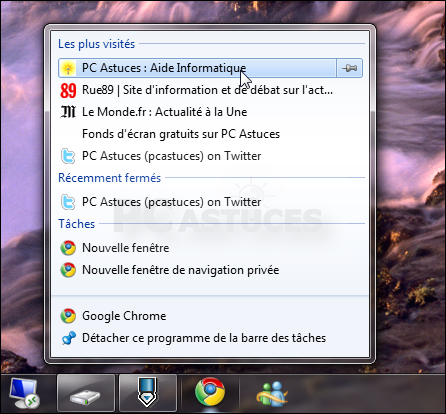Open Windows Live Messenger from the taskbar
The image size is (446, 414).
pos(271,393)
